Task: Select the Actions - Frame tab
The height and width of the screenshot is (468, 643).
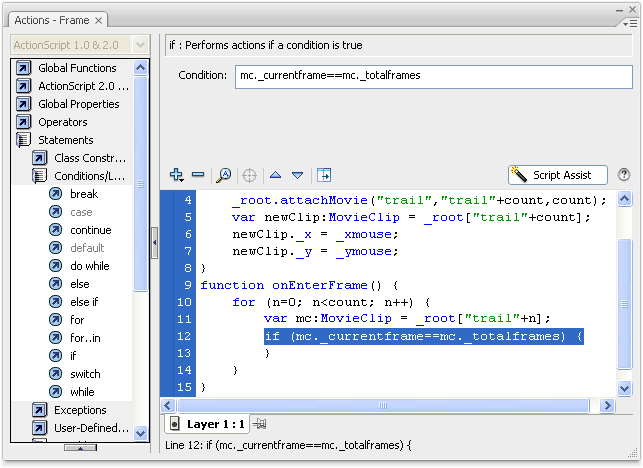Action: pyautogui.click(x=53, y=18)
